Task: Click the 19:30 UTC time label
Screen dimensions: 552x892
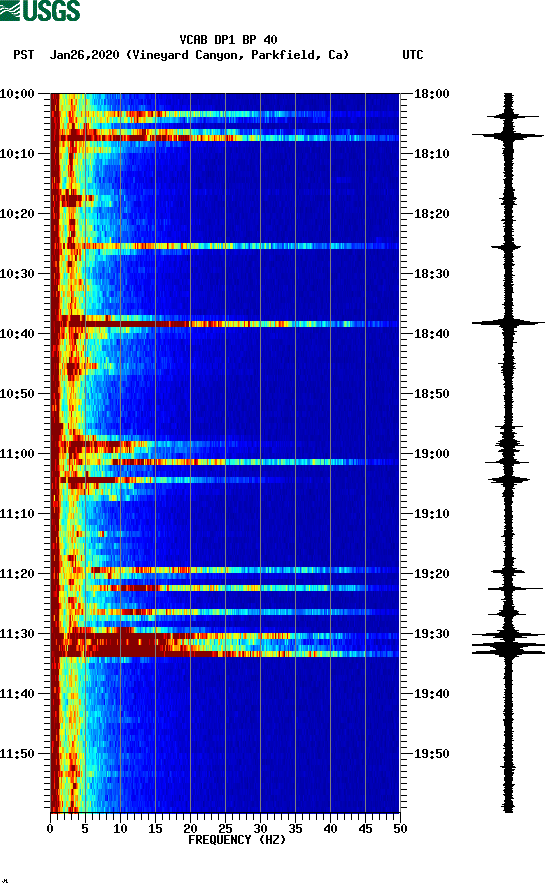Action: click(x=431, y=634)
